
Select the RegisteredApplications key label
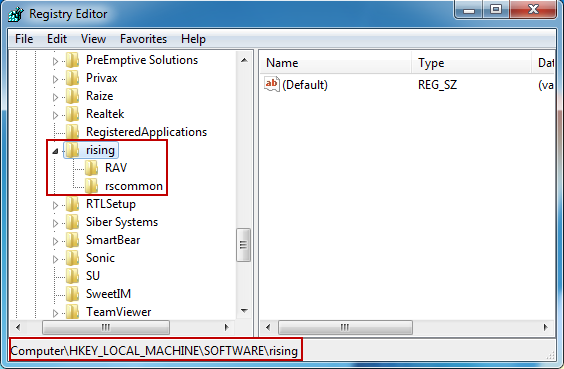click(x=146, y=132)
